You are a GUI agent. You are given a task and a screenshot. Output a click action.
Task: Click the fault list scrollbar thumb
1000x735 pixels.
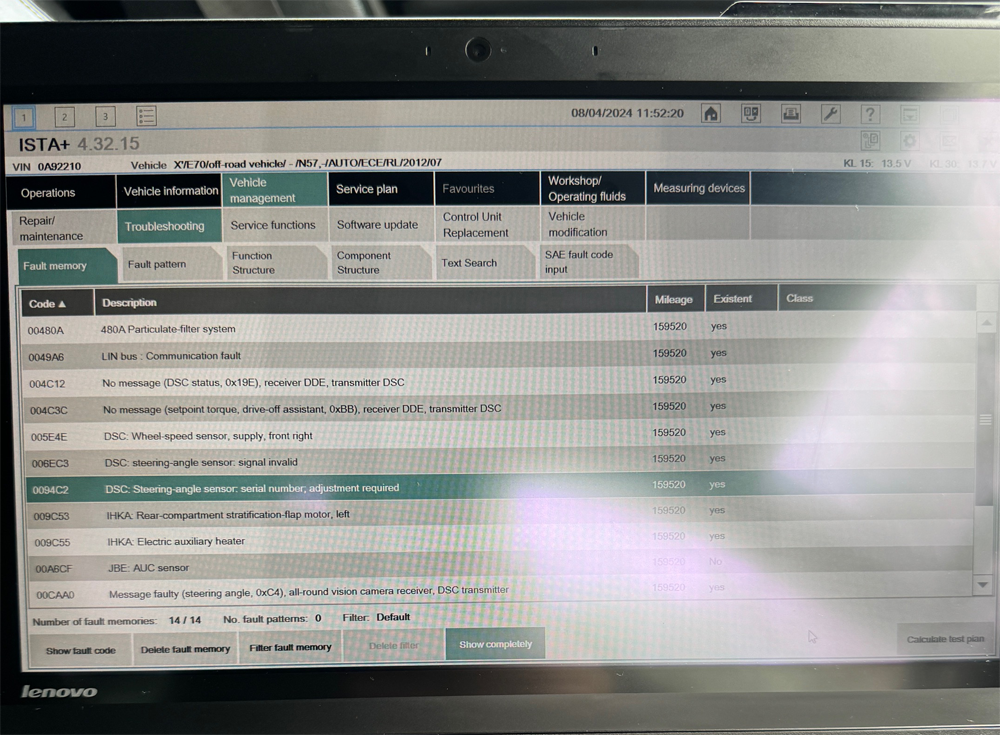pos(985,419)
